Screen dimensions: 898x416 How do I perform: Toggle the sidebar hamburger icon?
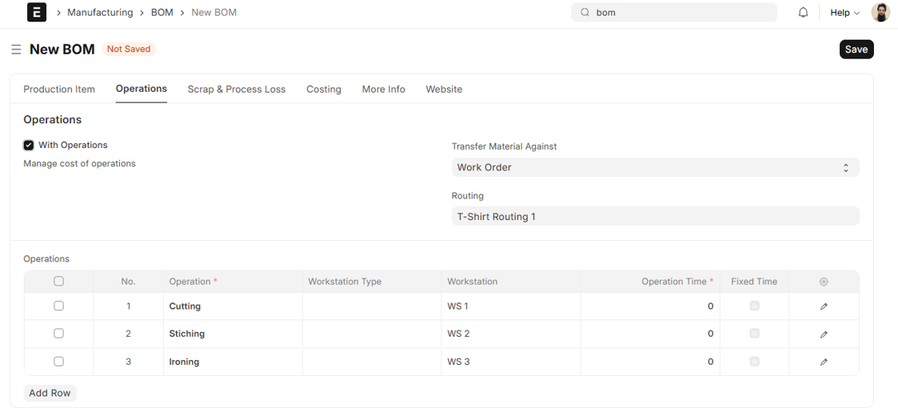coord(16,49)
